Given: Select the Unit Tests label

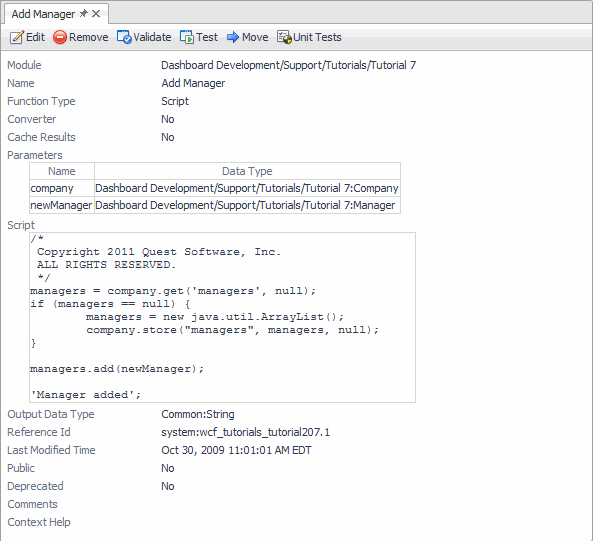Looking at the screenshot, I should [317, 37].
